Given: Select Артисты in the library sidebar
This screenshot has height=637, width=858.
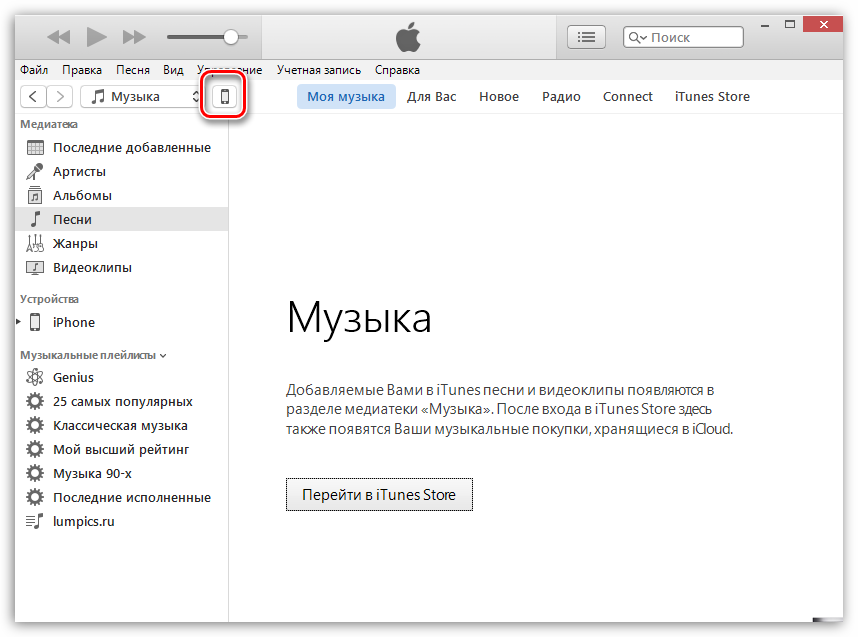Looking at the screenshot, I should click(79, 171).
